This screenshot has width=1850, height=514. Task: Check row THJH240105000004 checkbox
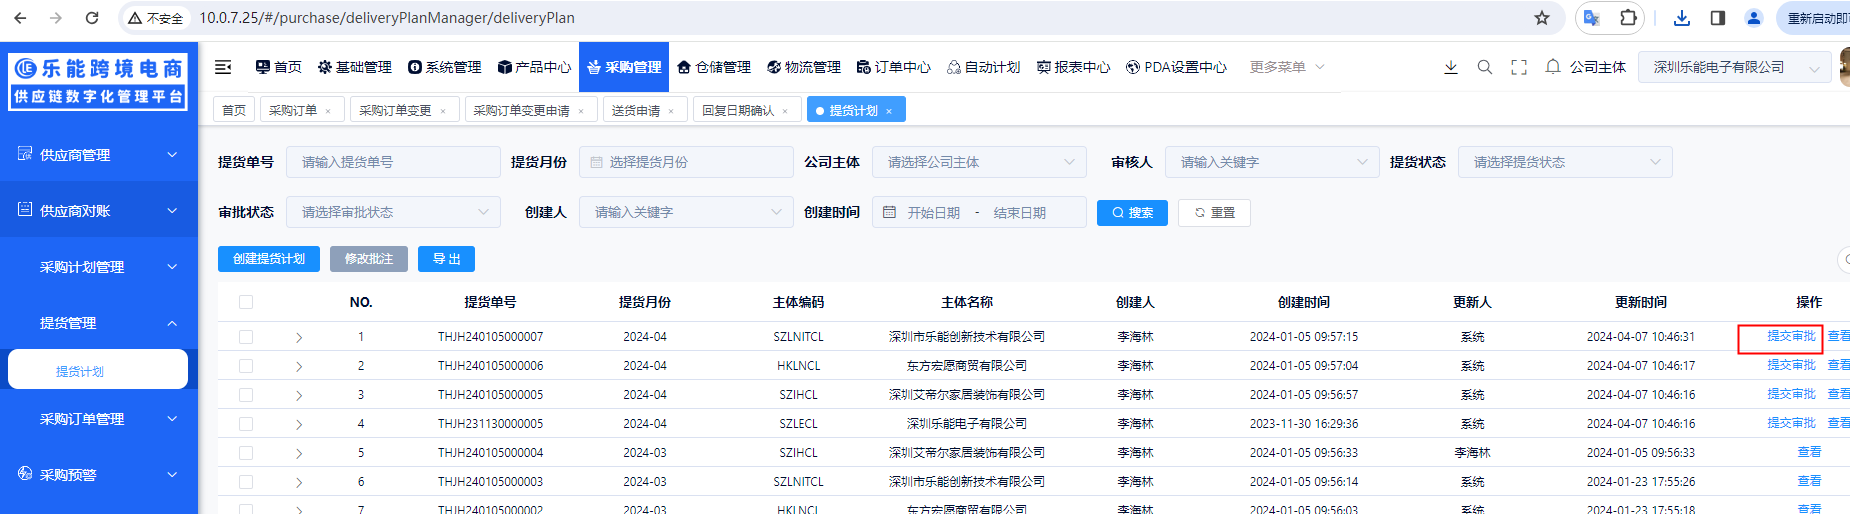[246, 453]
